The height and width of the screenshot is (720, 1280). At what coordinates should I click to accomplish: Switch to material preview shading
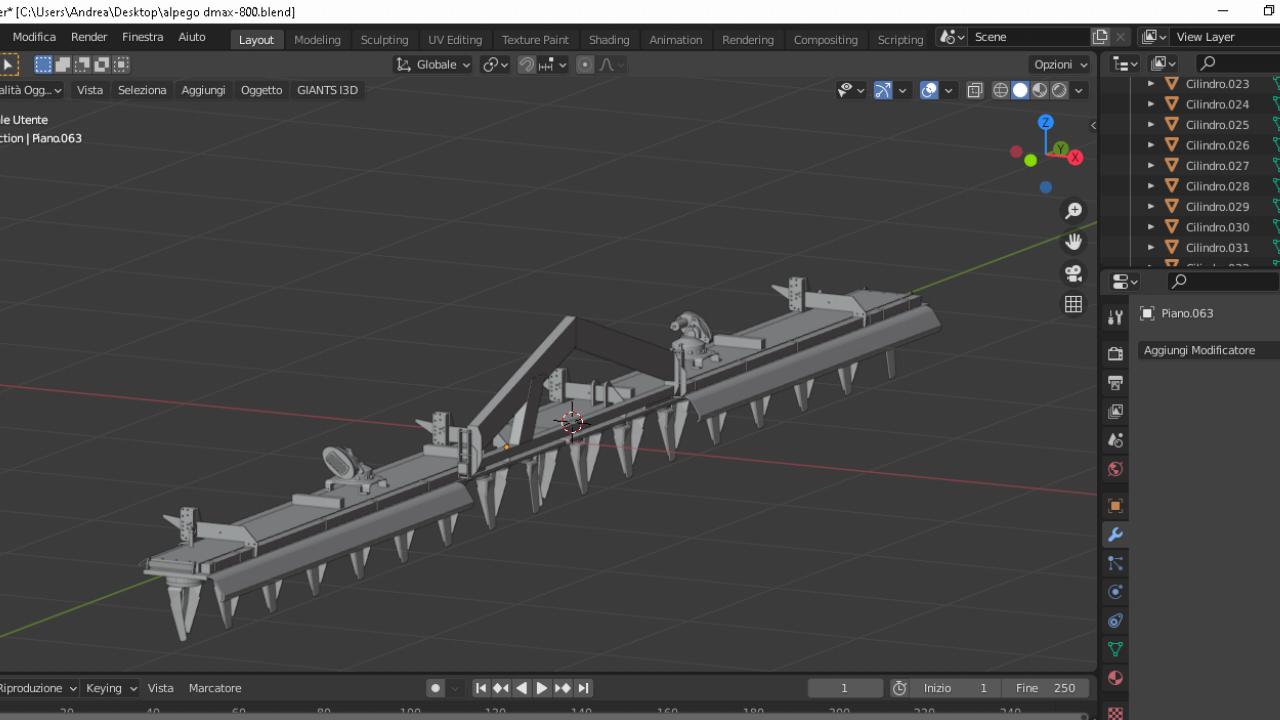tap(1039, 90)
